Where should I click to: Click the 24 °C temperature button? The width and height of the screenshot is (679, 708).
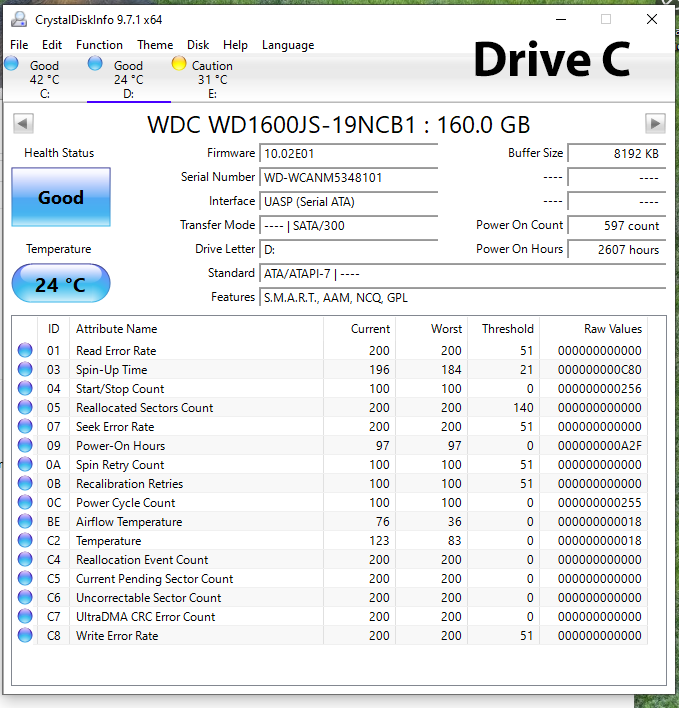click(x=61, y=284)
